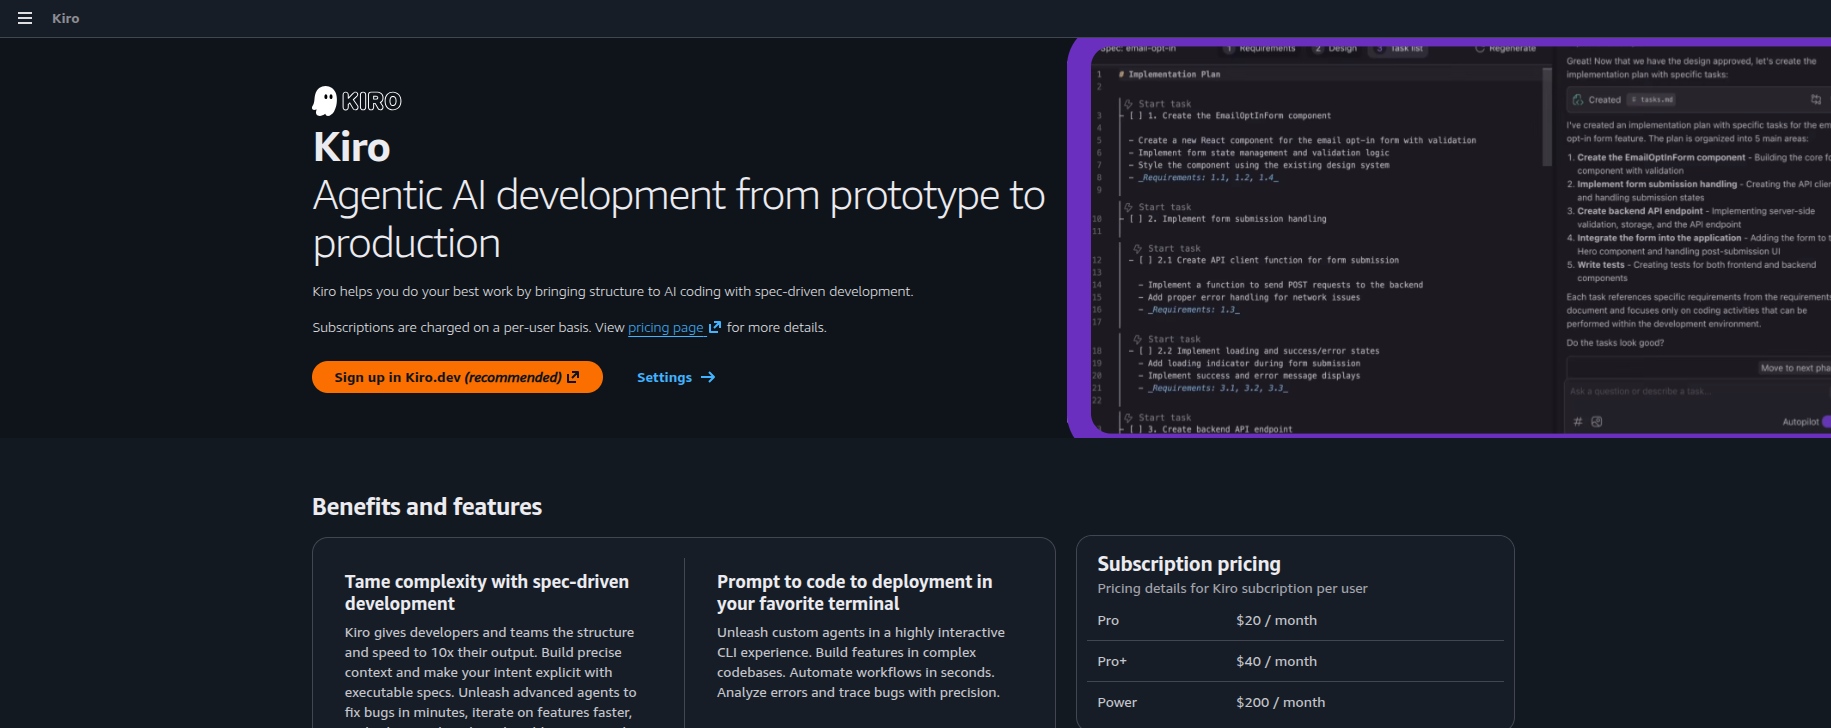Follow the pricing page link
The image size is (1831, 728).
674,328
